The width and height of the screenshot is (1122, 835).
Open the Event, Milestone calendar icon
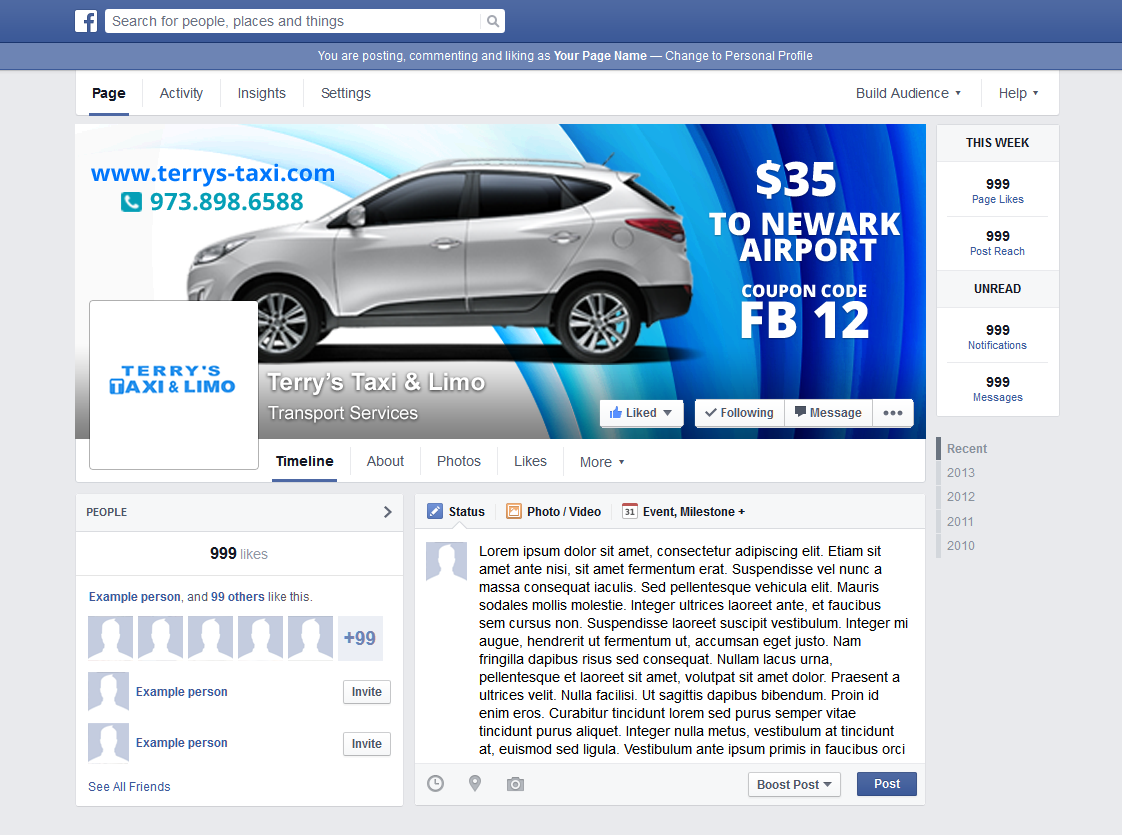pyautogui.click(x=630, y=511)
